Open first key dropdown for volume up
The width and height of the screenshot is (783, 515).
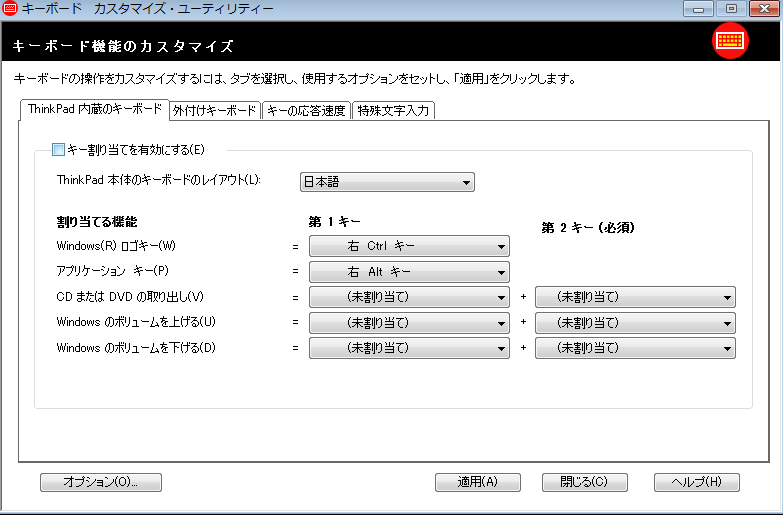point(409,323)
